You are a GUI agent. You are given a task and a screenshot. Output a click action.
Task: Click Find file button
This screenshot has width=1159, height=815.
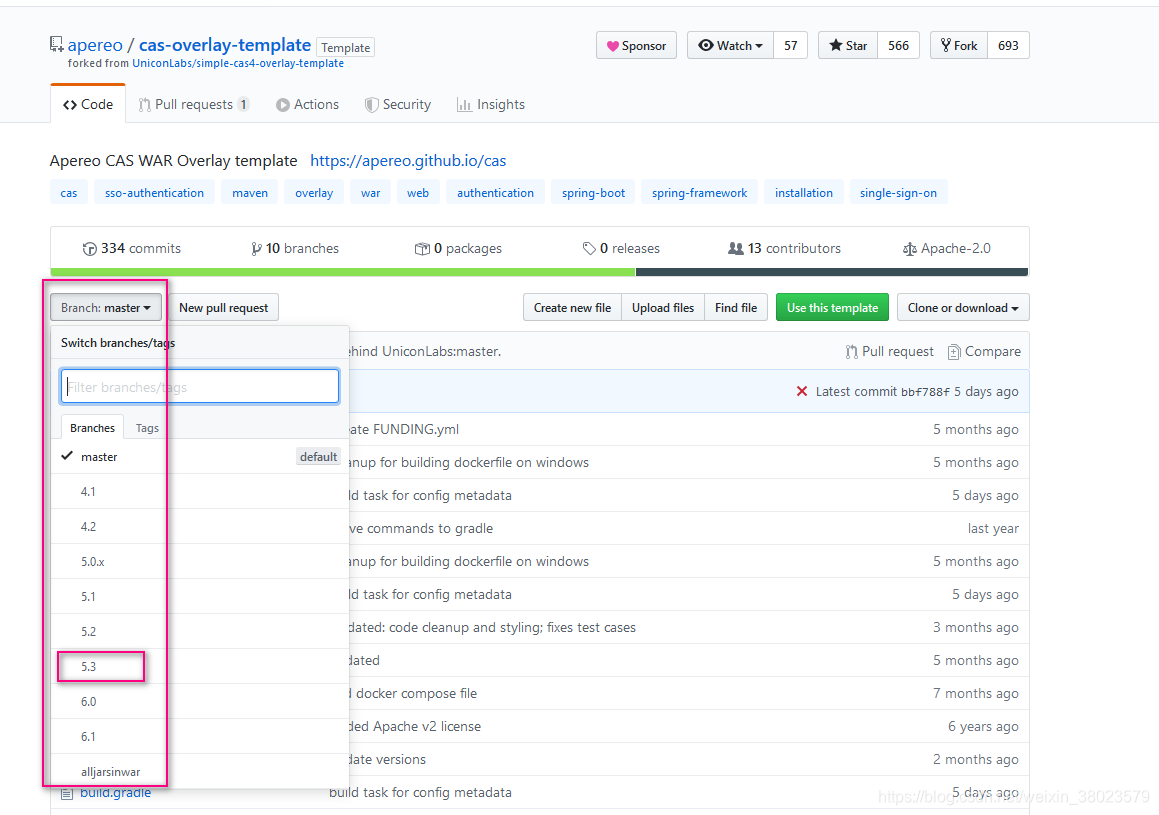[x=736, y=307]
